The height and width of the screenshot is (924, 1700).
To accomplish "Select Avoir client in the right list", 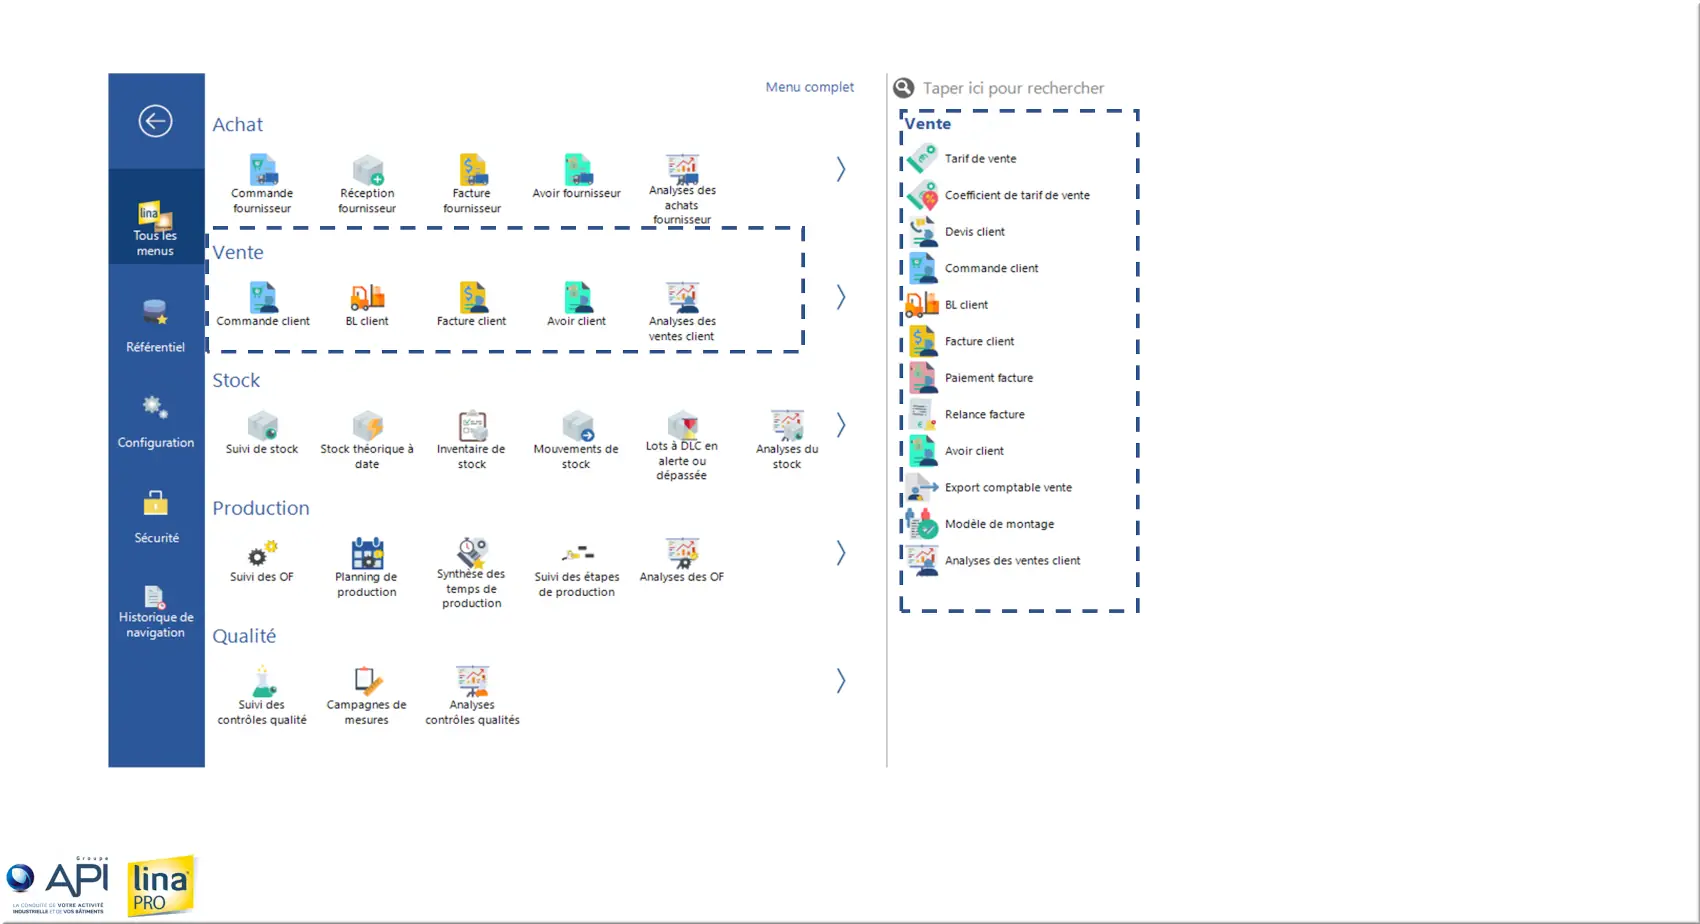I will tap(974, 451).
